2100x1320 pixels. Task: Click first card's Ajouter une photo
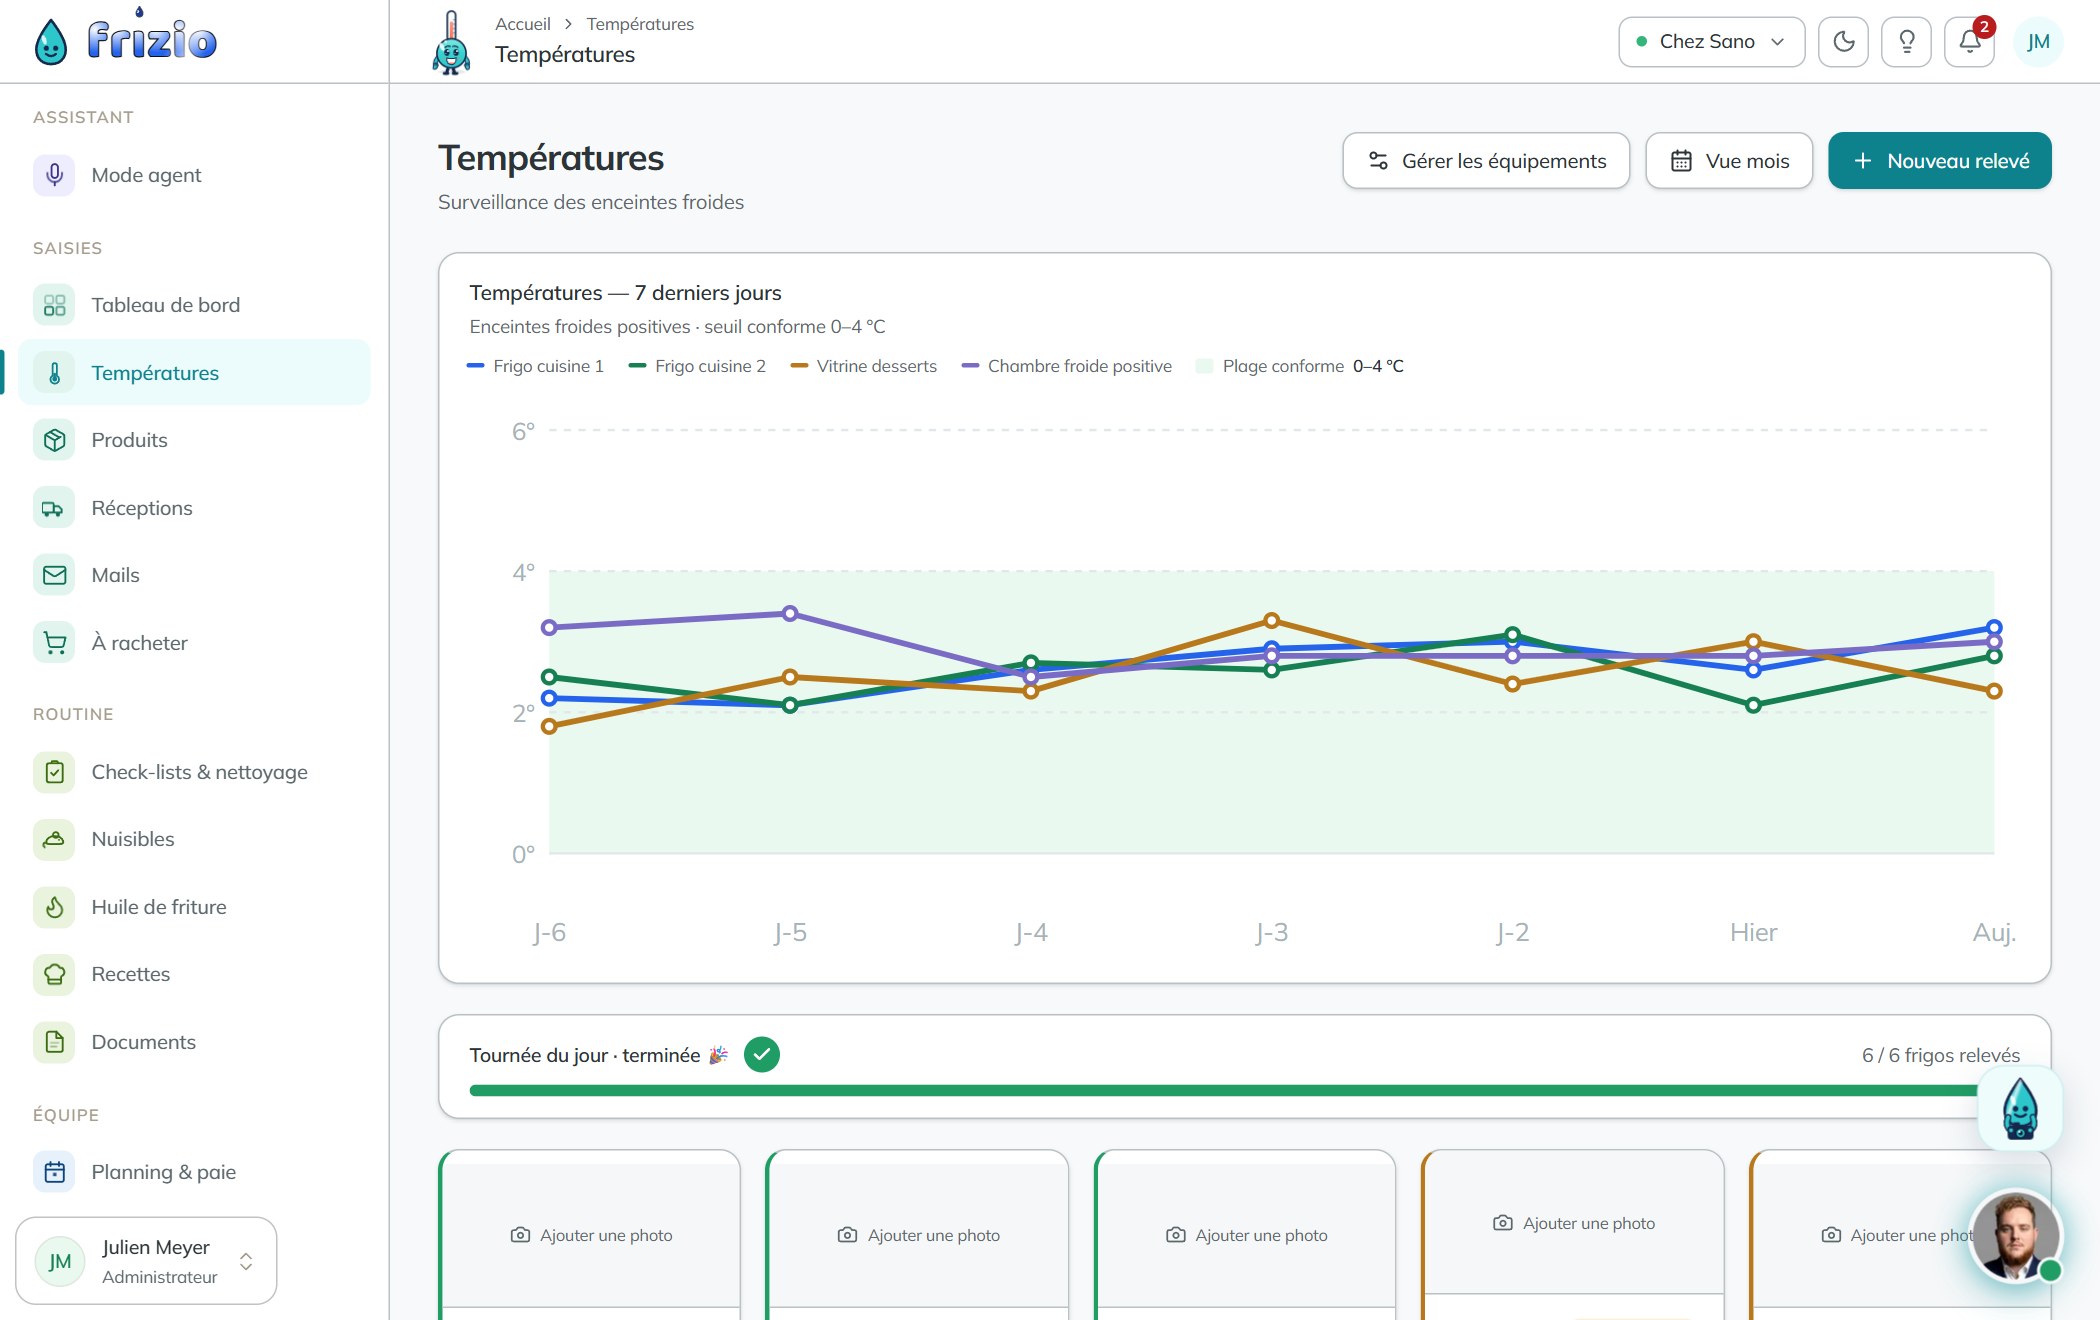pyautogui.click(x=591, y=1235)
